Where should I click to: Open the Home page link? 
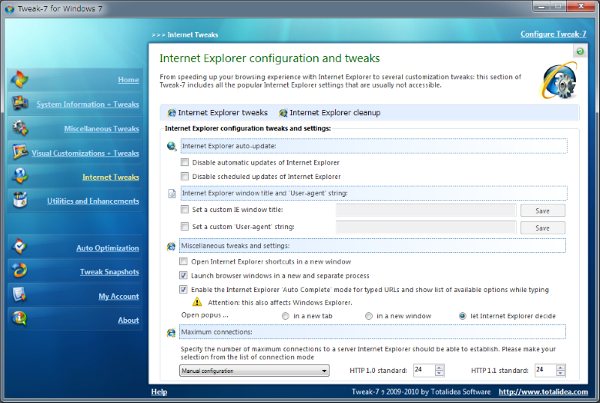click(x=128, y=80)
